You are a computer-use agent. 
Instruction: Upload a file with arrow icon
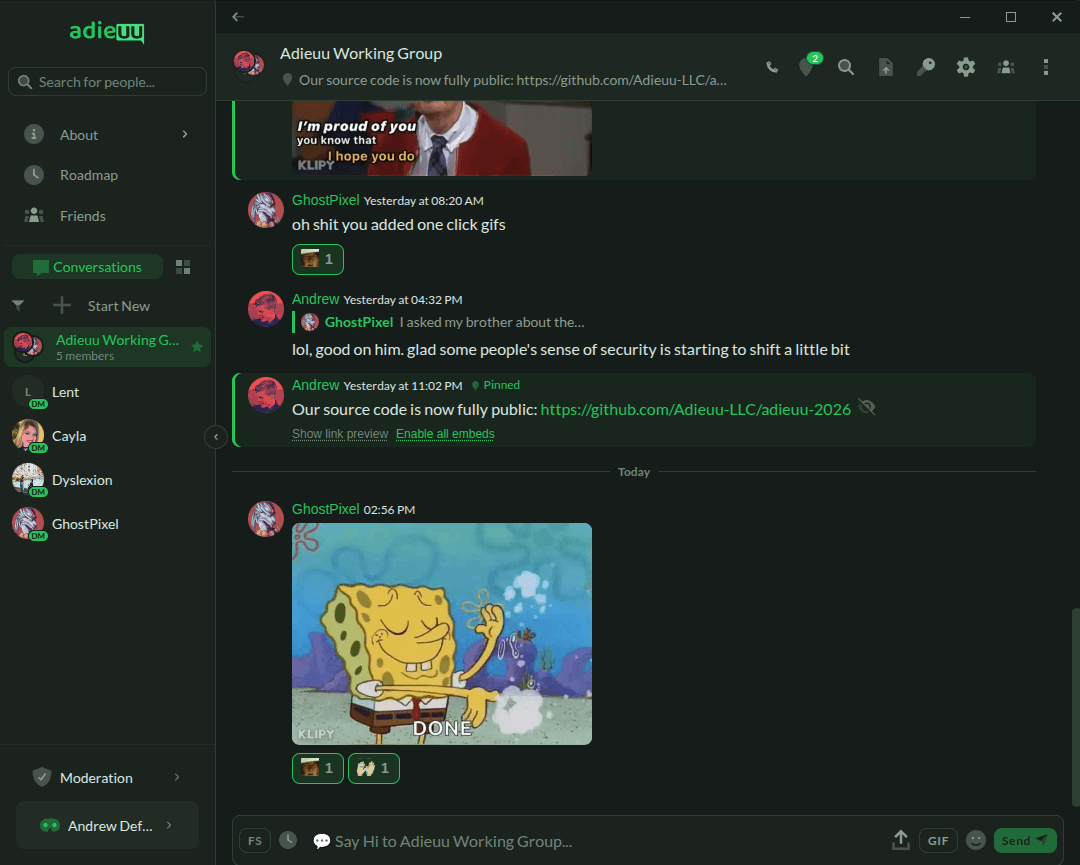point(900,840)
